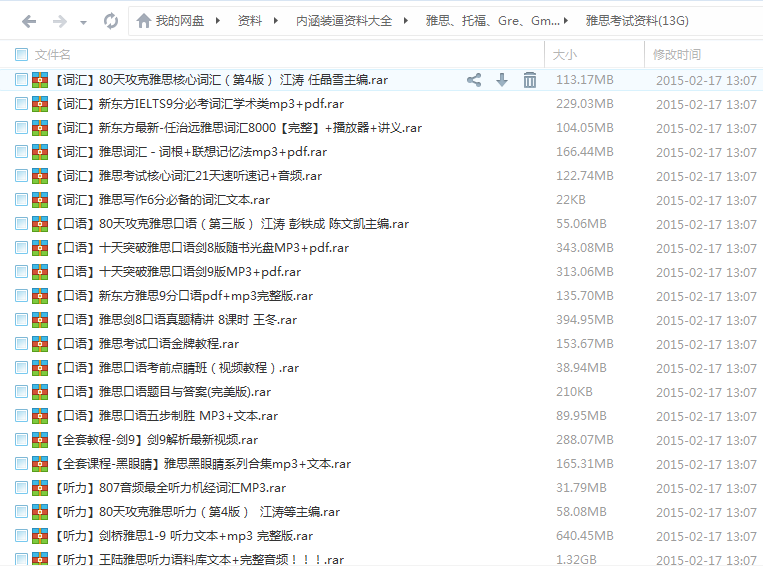Check the box for 新东方IELTS9分必考词汇 file
Screen dimensions: 763x574
tap(21, 103)
